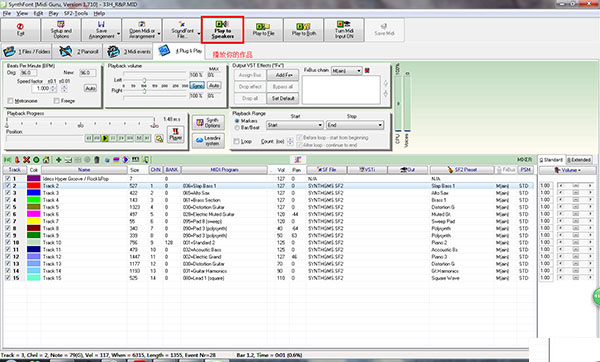
Task: Click the envelope icon in track toolbar
Action: pos(68,160)
